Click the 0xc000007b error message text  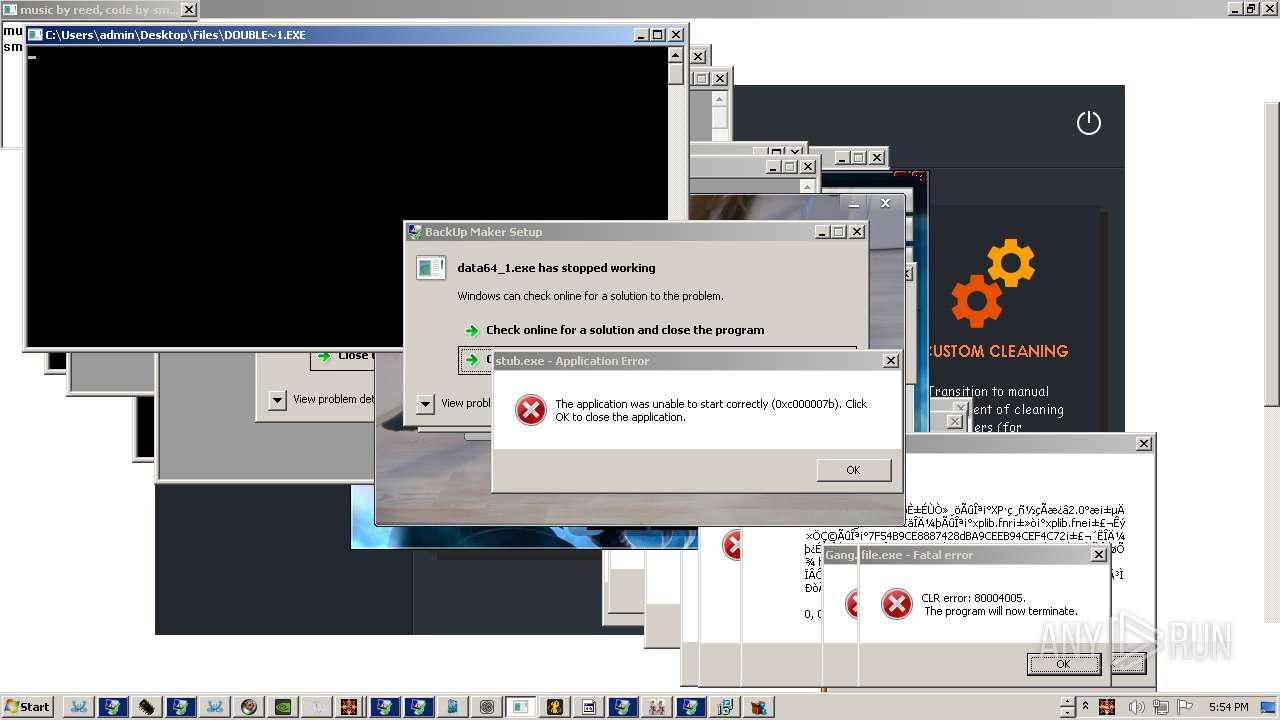[711, 411]
